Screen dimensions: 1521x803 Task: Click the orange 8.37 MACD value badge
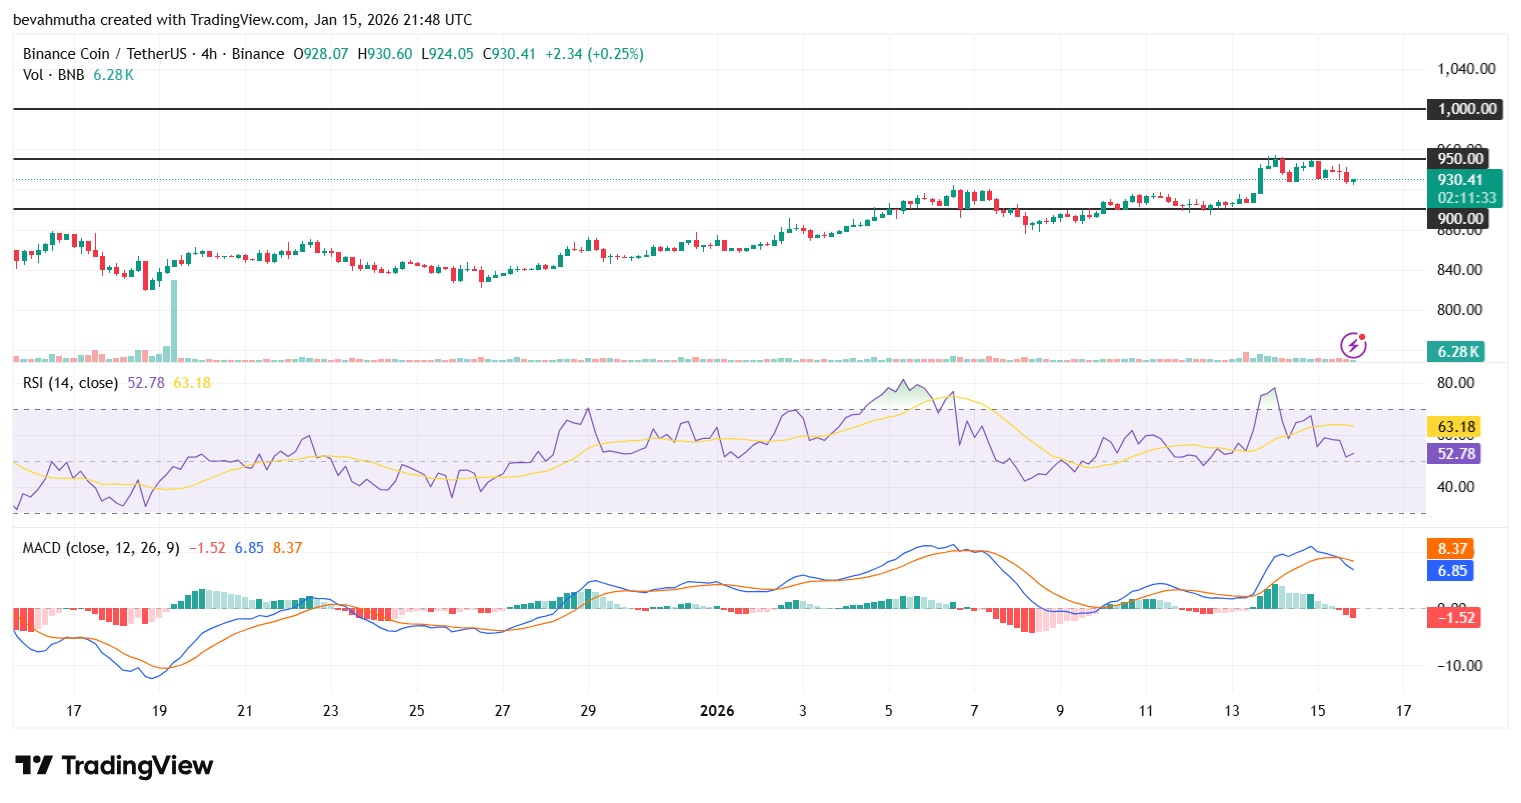click(x=1449, y=548)
